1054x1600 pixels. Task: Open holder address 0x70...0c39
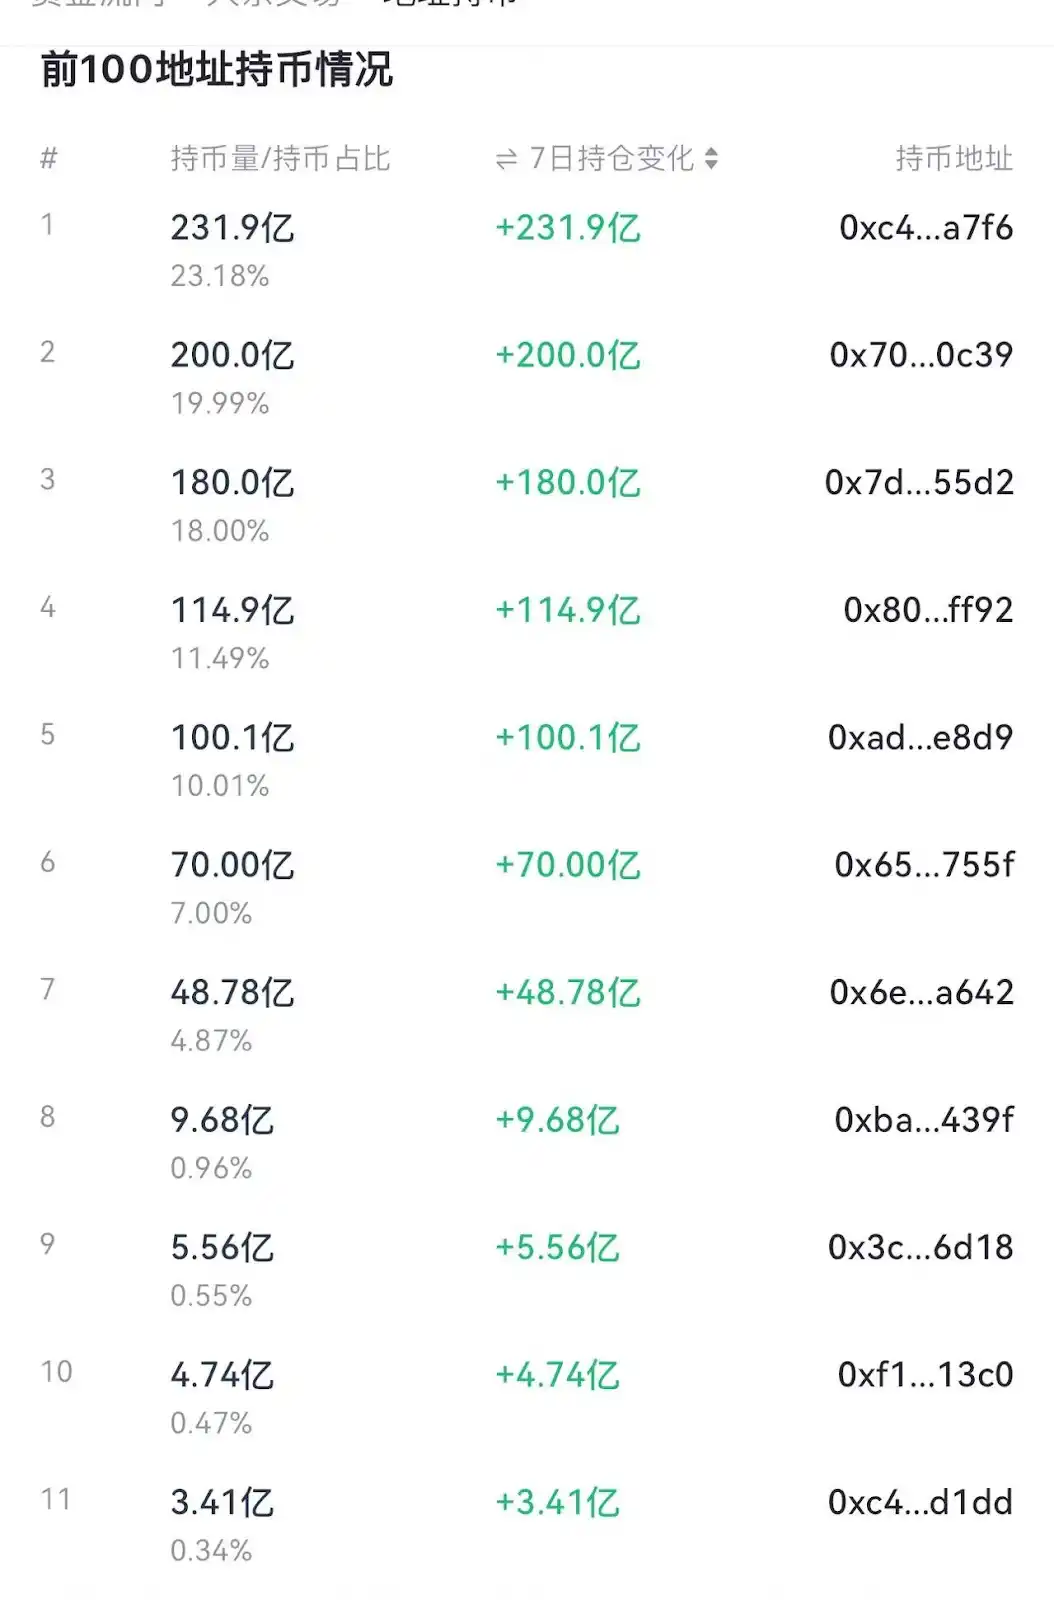920,355
